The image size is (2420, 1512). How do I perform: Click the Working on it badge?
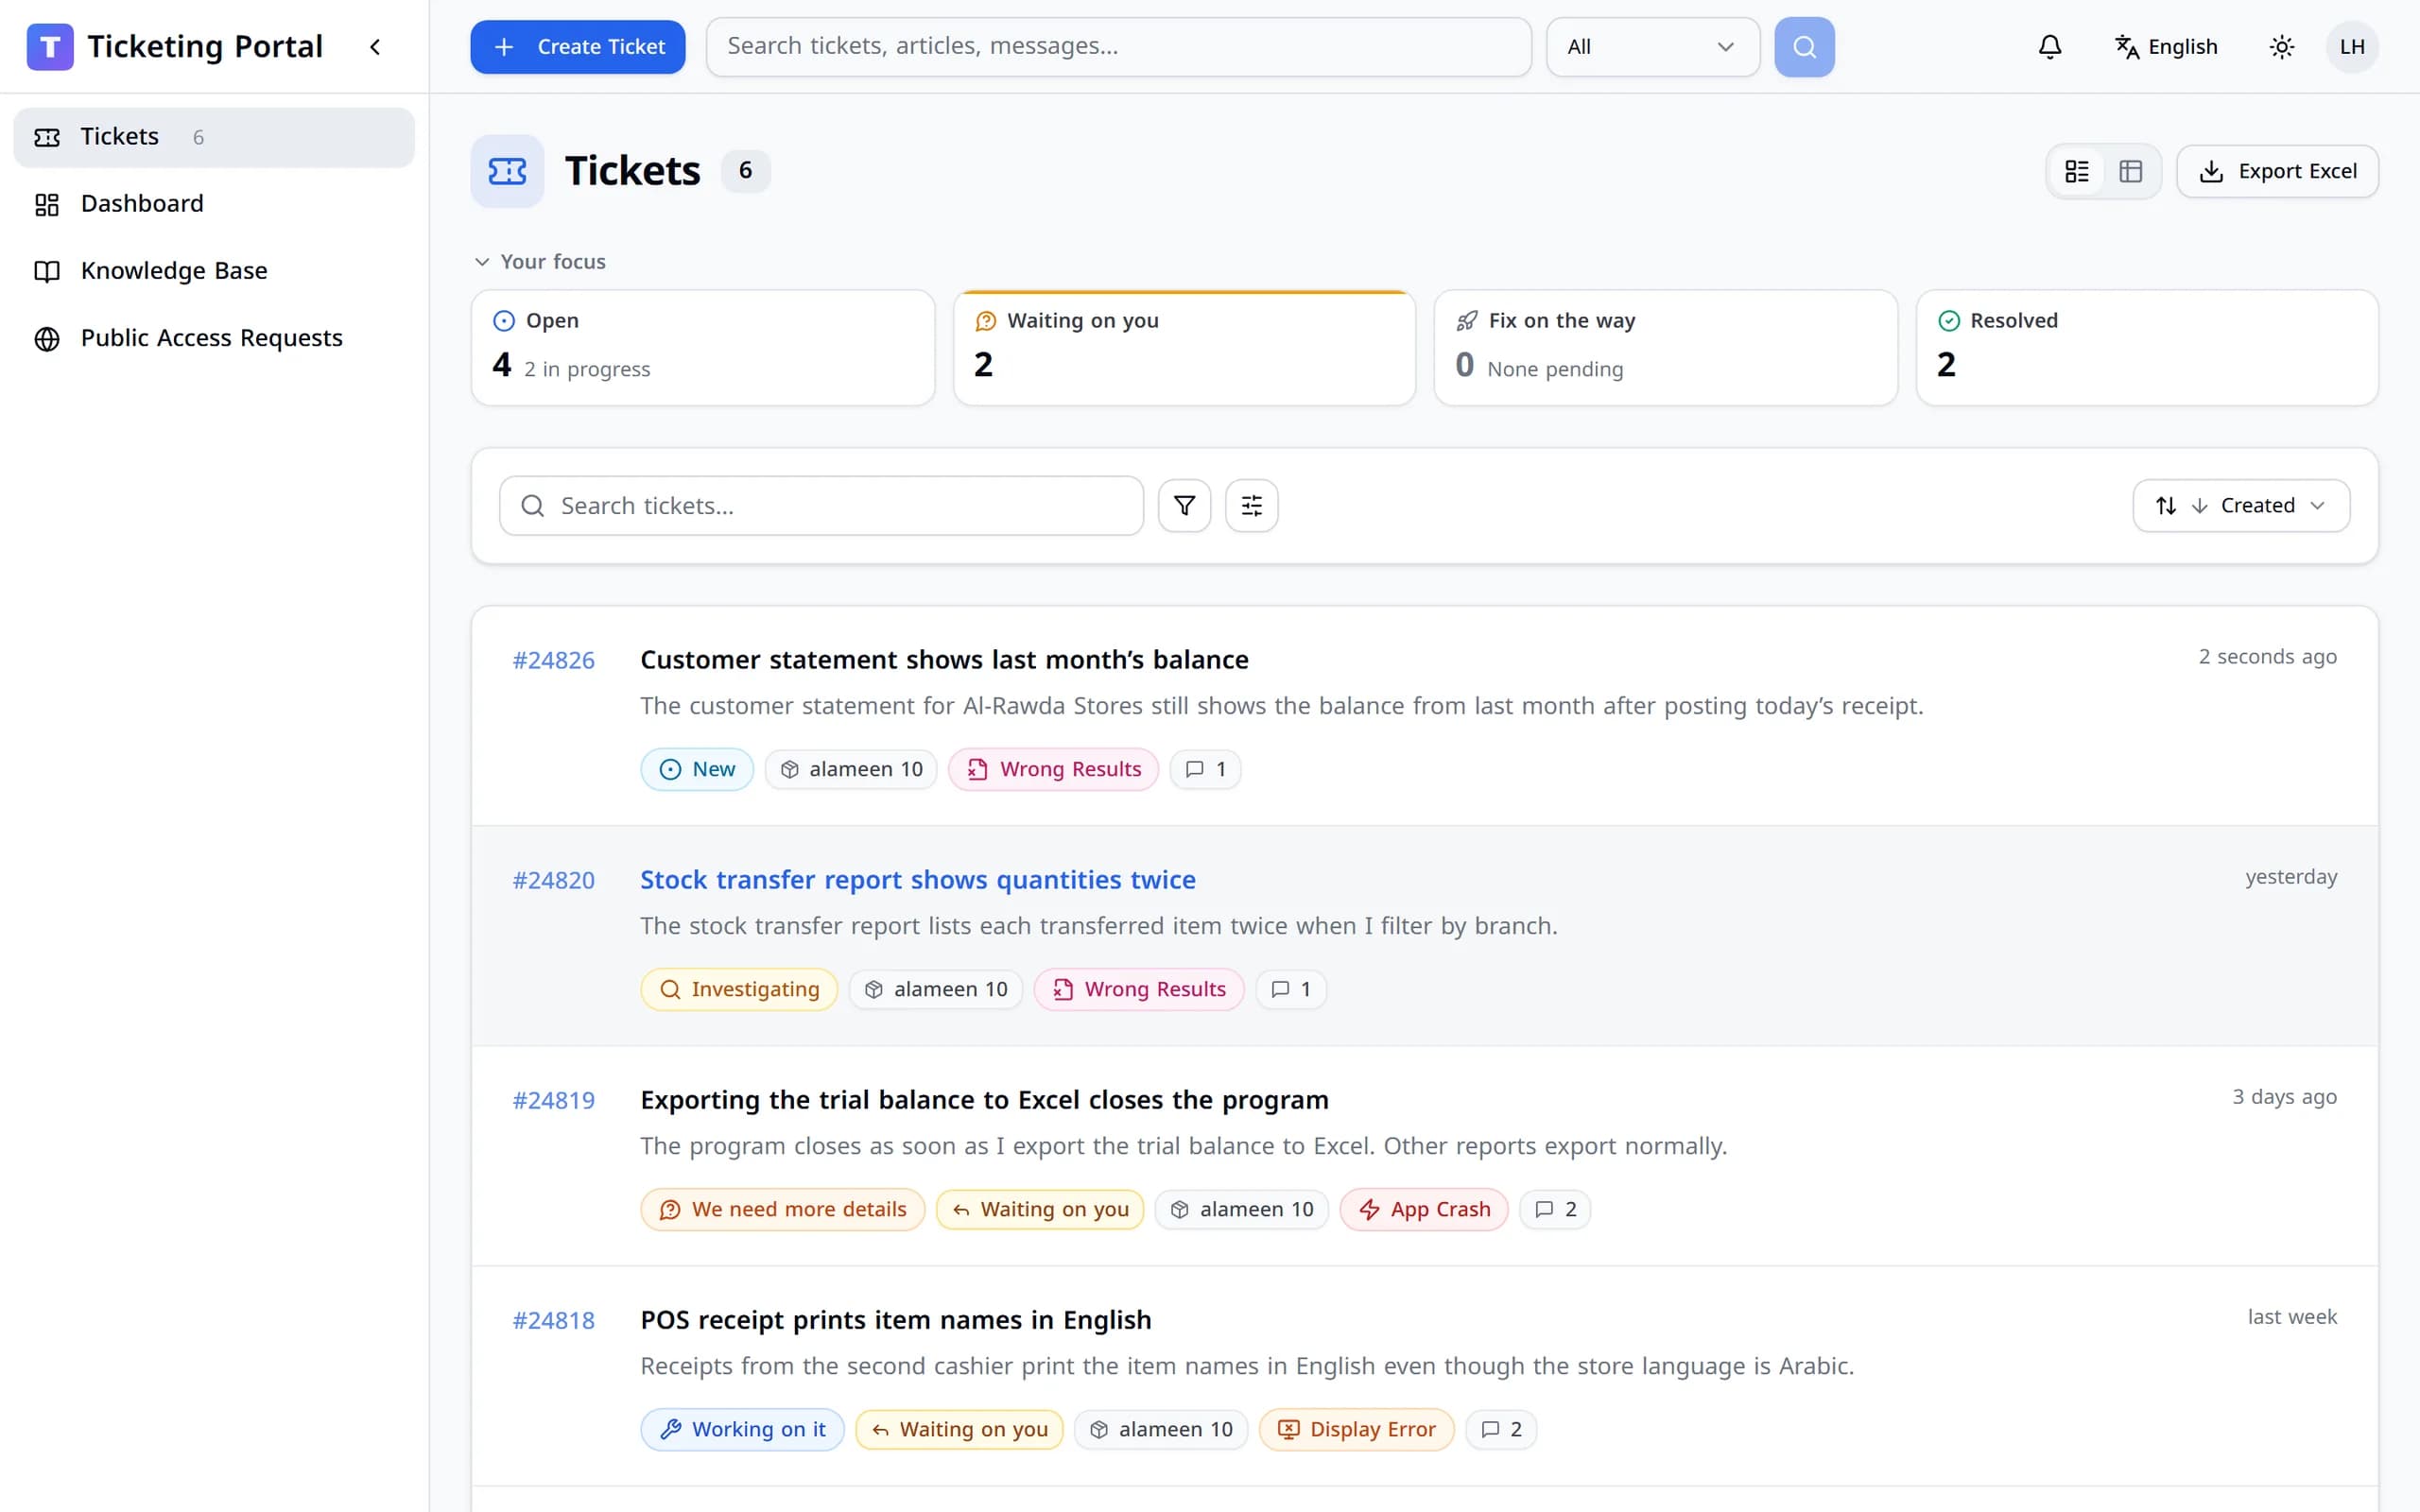point(742,1429)
